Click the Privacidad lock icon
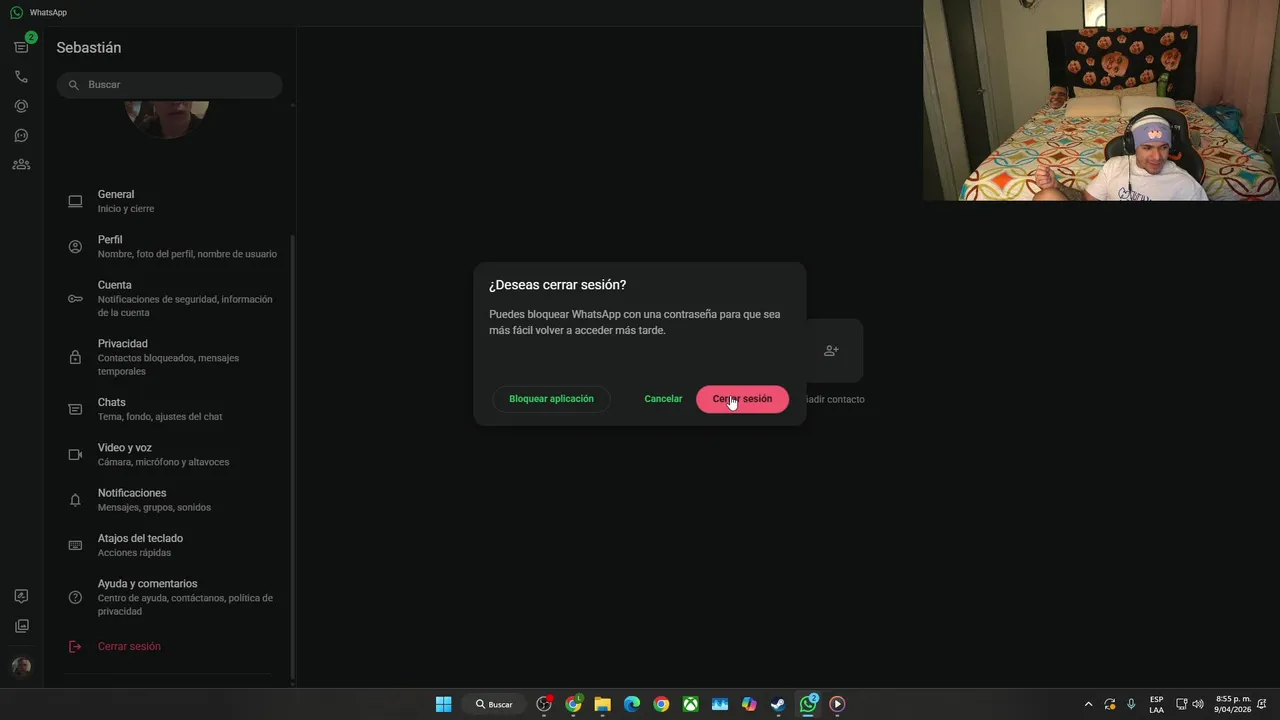 tap(75, 357)
